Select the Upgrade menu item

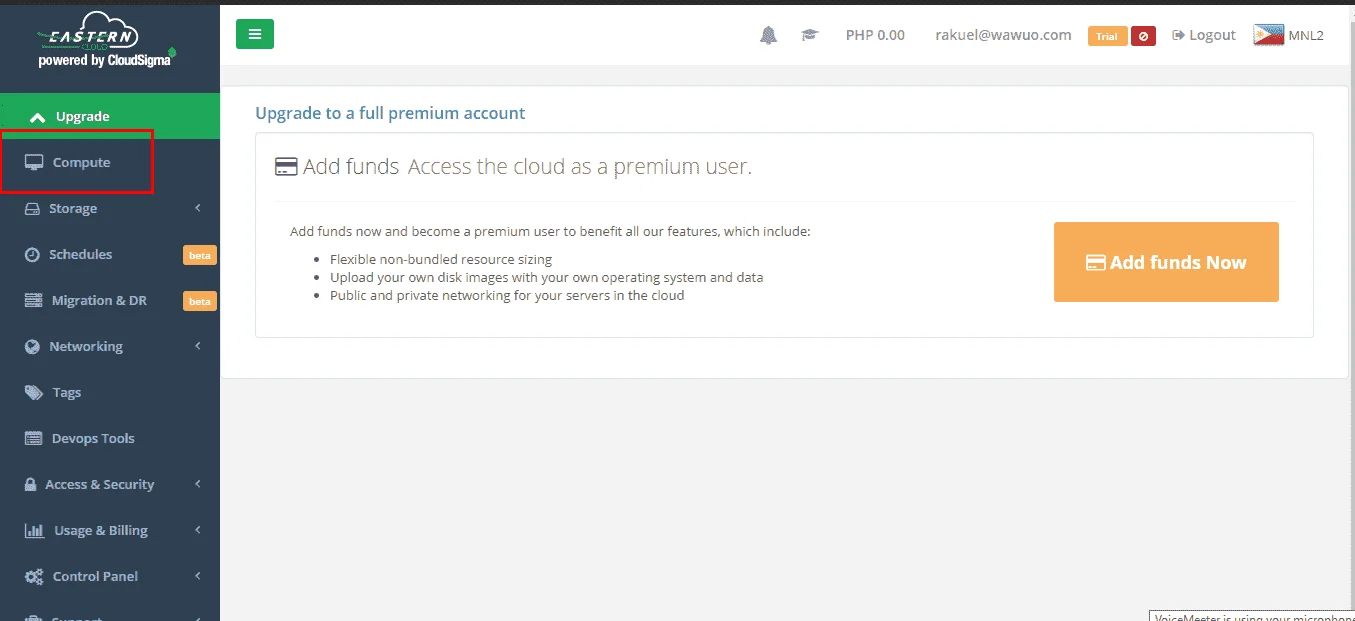(110, 116)
